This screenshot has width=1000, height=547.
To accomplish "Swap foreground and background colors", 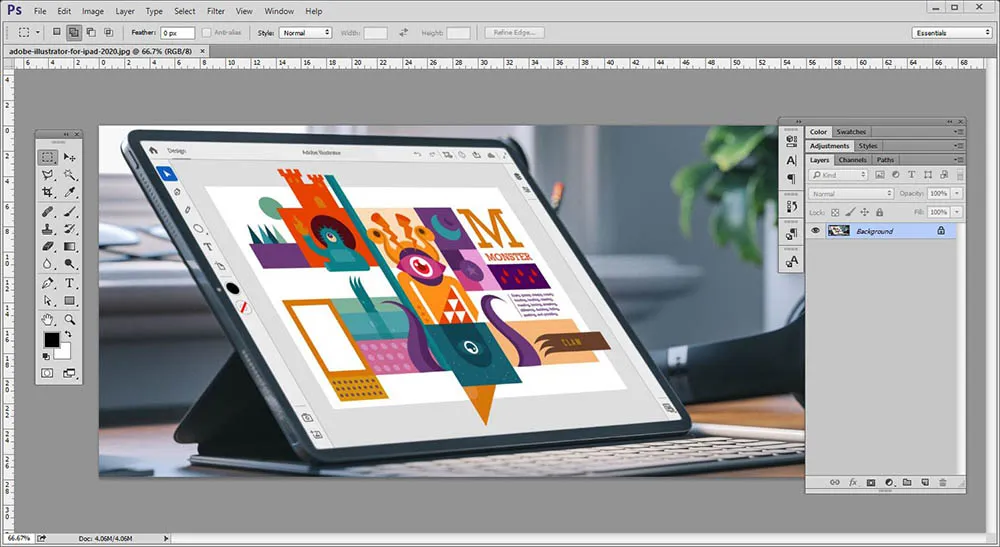I will [68, 334].
